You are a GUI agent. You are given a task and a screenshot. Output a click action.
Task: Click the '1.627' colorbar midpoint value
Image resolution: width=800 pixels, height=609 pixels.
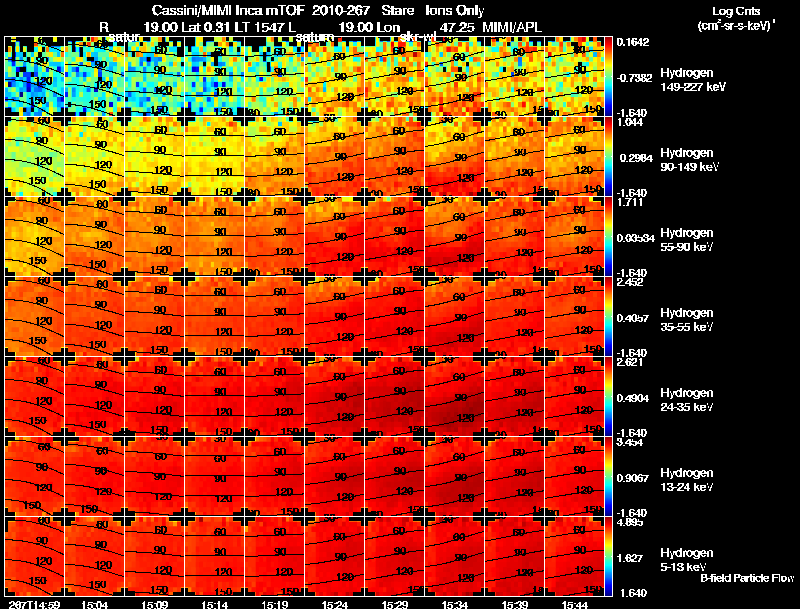(x=630, y=559)
